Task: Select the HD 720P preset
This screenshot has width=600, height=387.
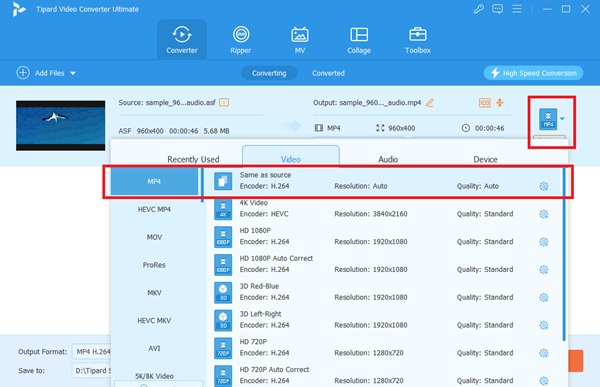Action: [383, 348]
